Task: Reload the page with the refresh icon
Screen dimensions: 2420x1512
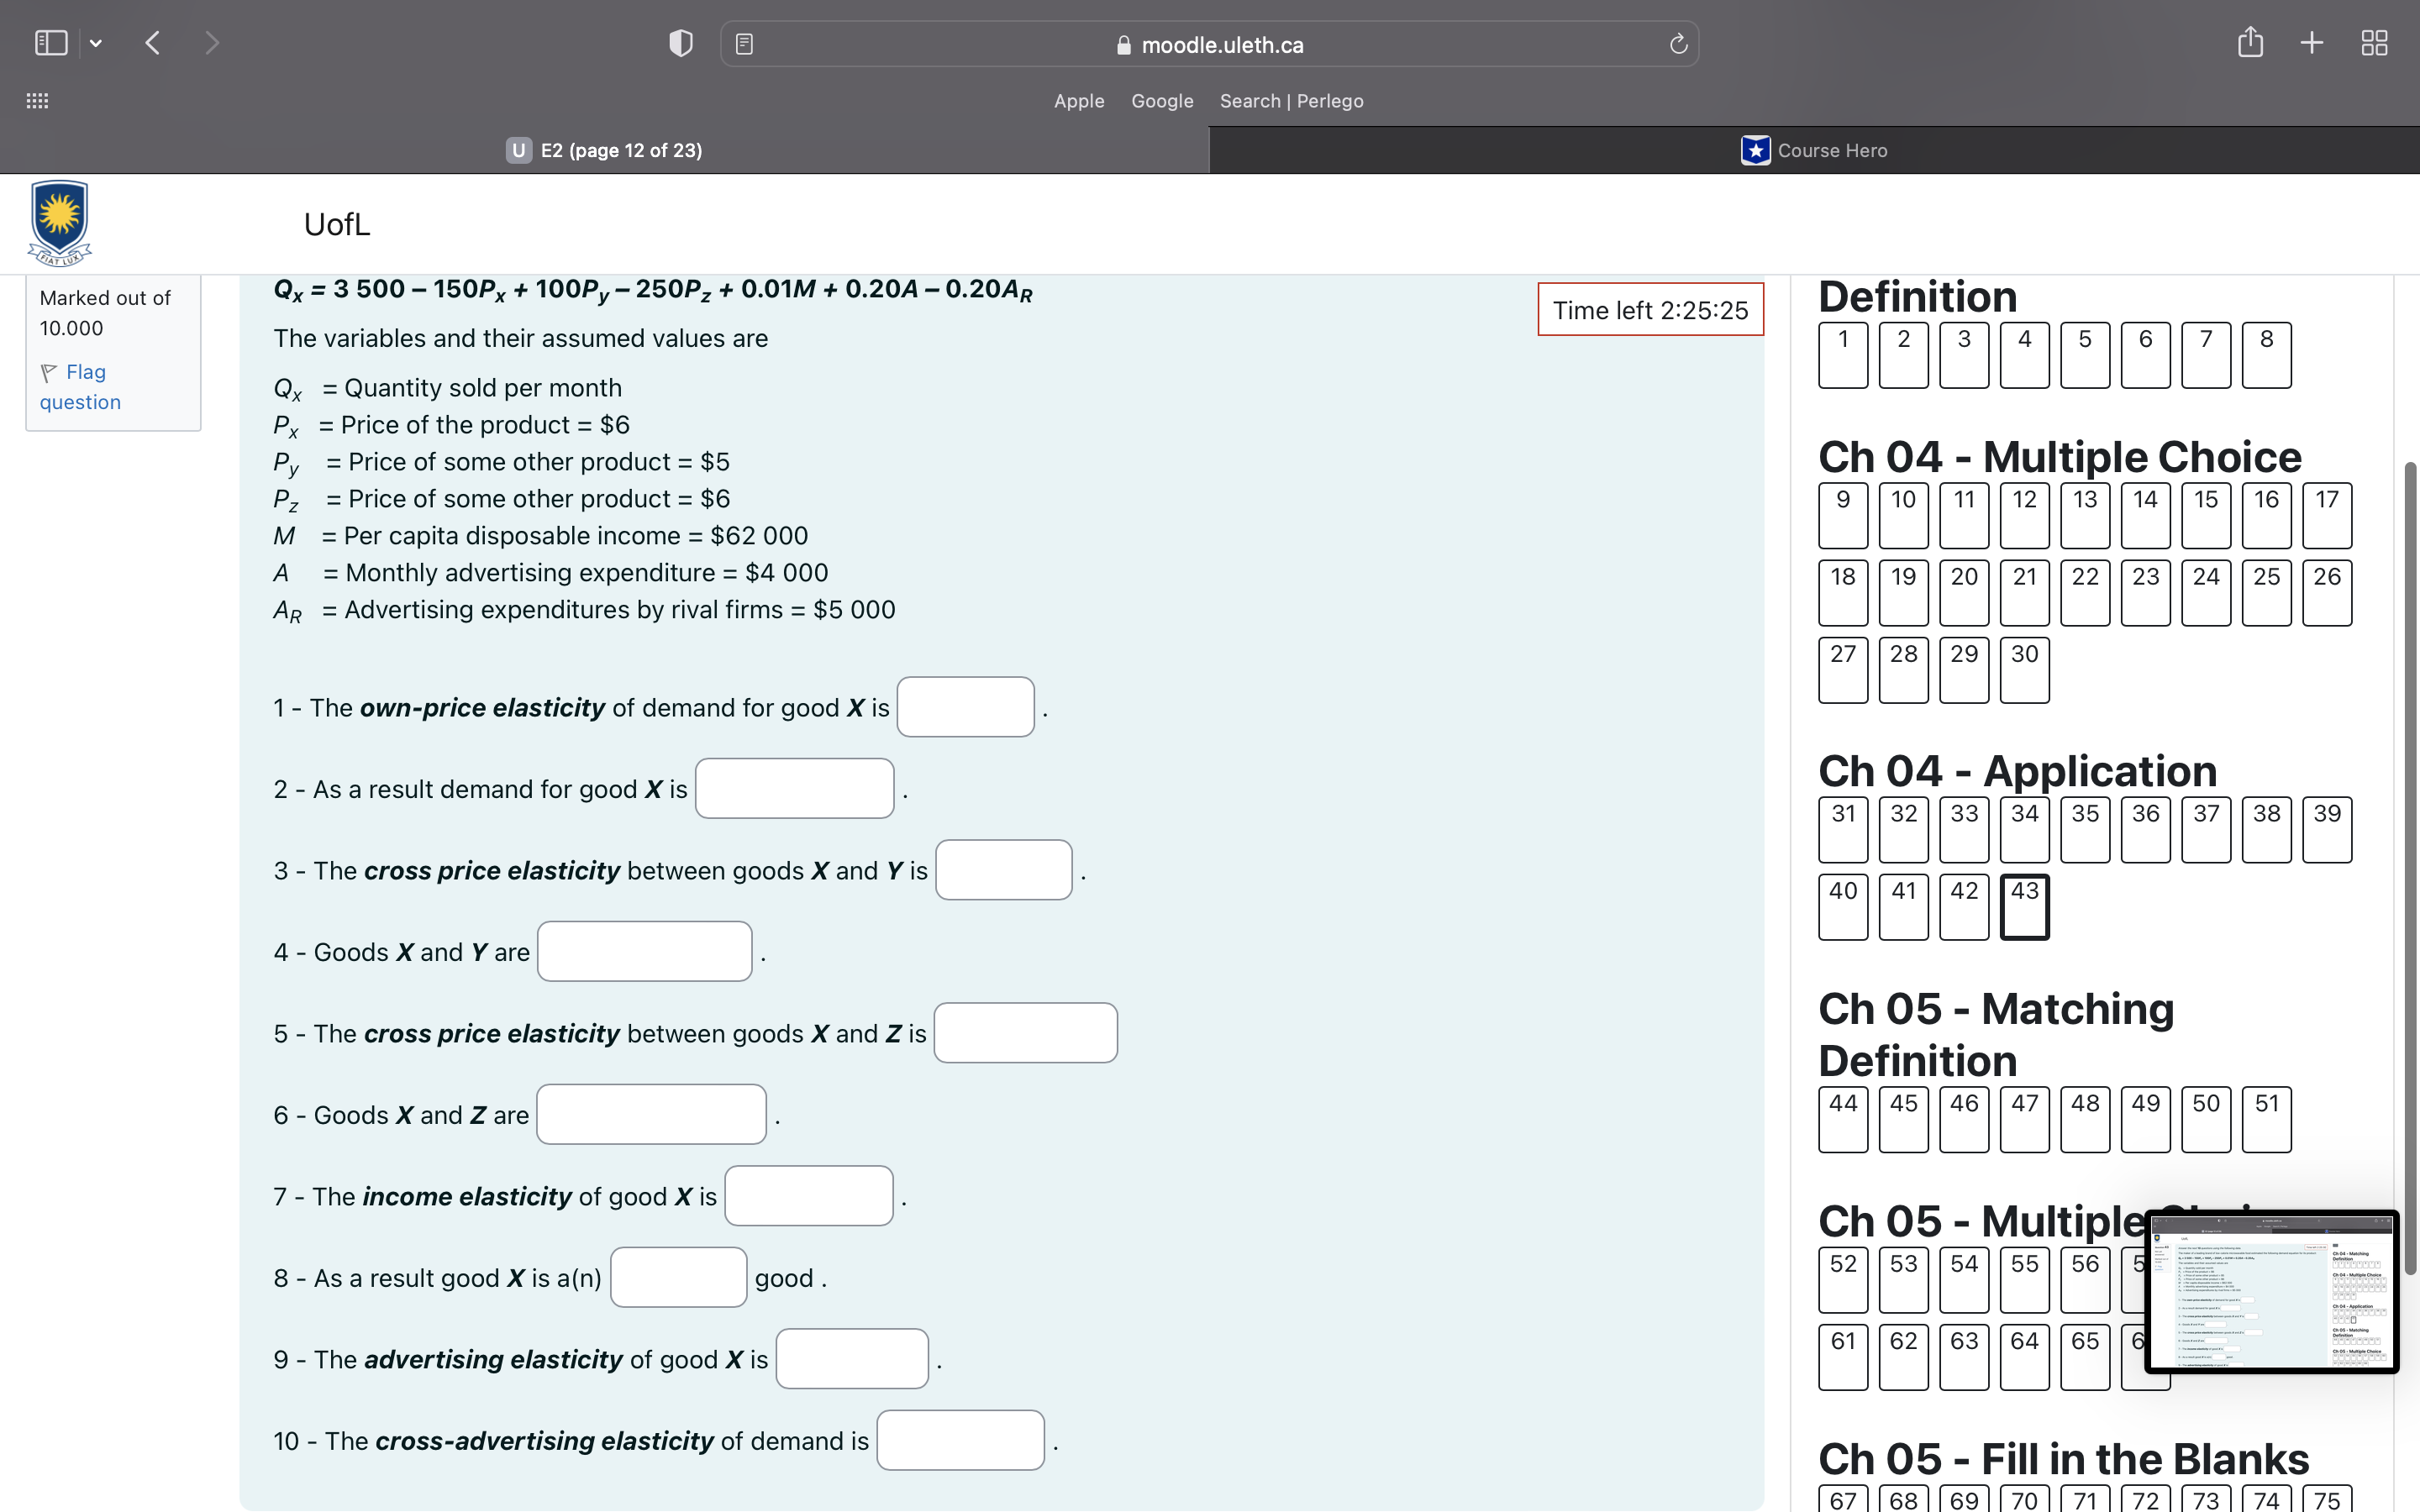Action: coord(1678,44)
